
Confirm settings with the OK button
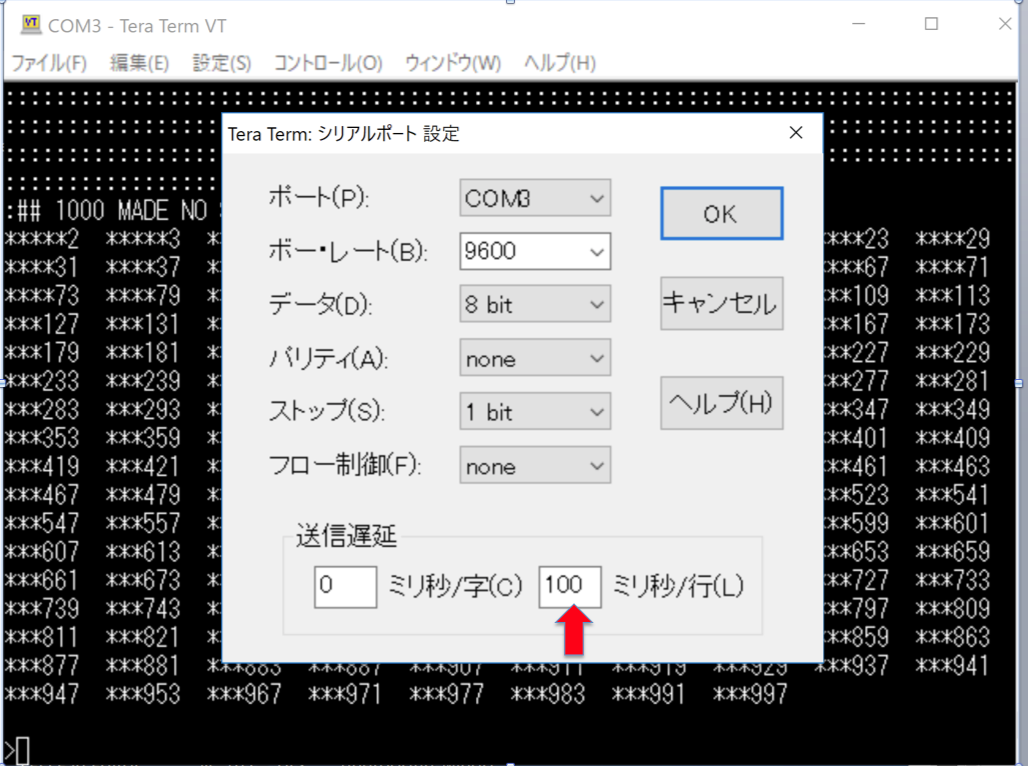tap(721, 213)
